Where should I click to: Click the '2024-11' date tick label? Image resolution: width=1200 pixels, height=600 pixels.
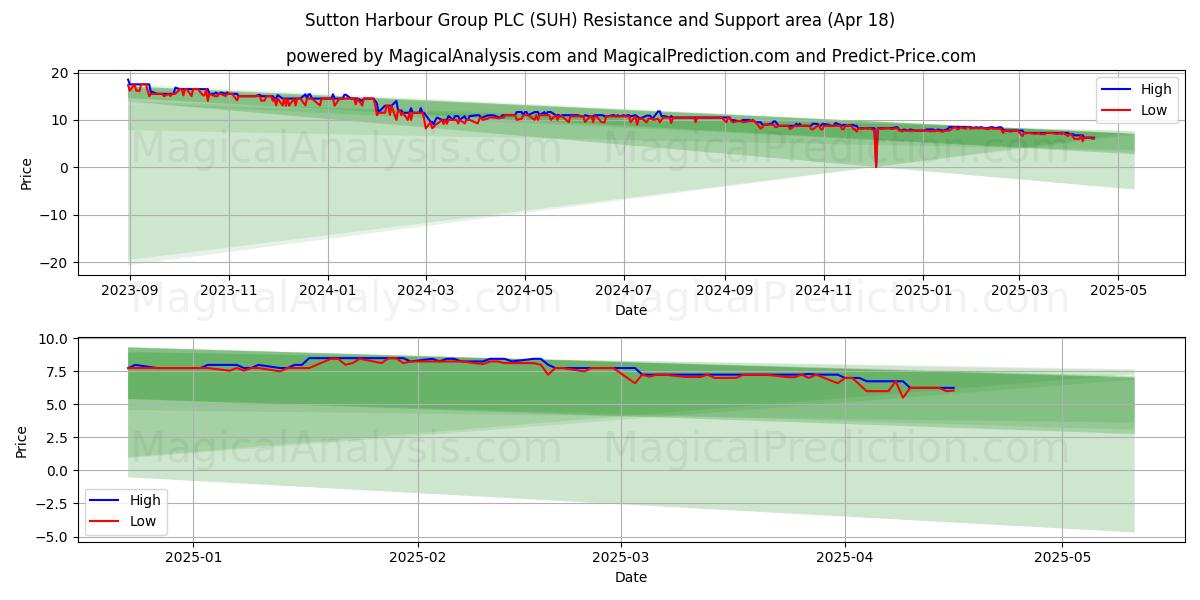click(x=824, y=291)
